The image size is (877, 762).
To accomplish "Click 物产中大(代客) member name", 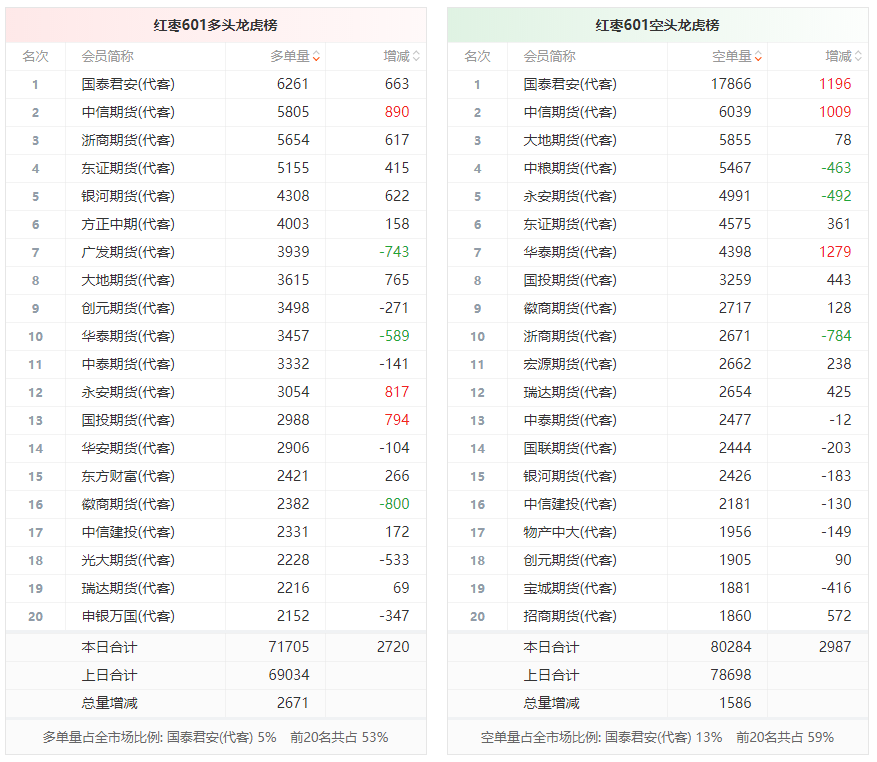I will [570, 532].
